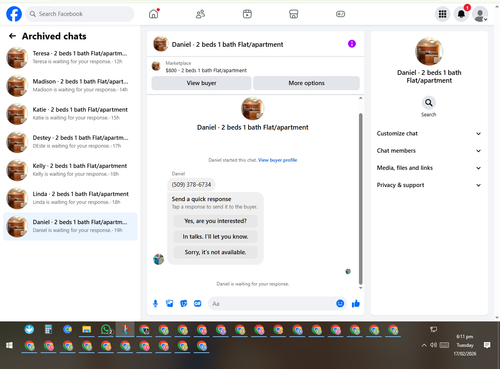Send a thumbs-up like
500x369 pixels.
[x=356, y=303]
